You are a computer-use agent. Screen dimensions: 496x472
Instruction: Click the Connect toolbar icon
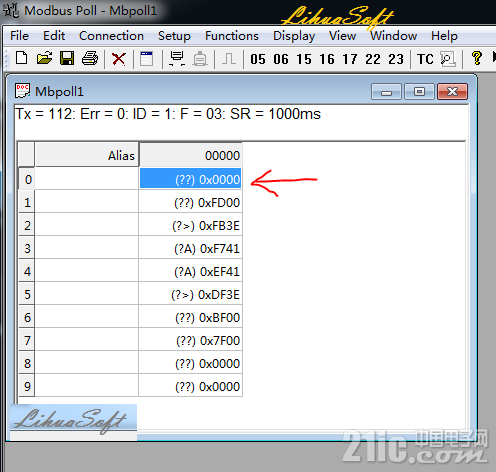(177, 59)
